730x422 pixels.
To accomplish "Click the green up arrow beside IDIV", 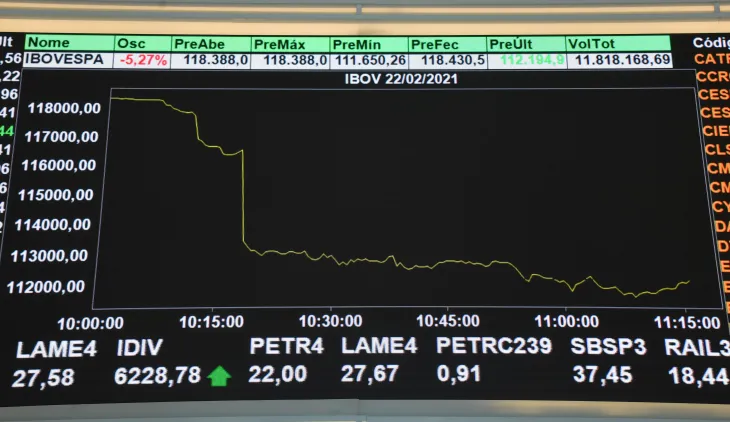I will (x=219, y=376).
